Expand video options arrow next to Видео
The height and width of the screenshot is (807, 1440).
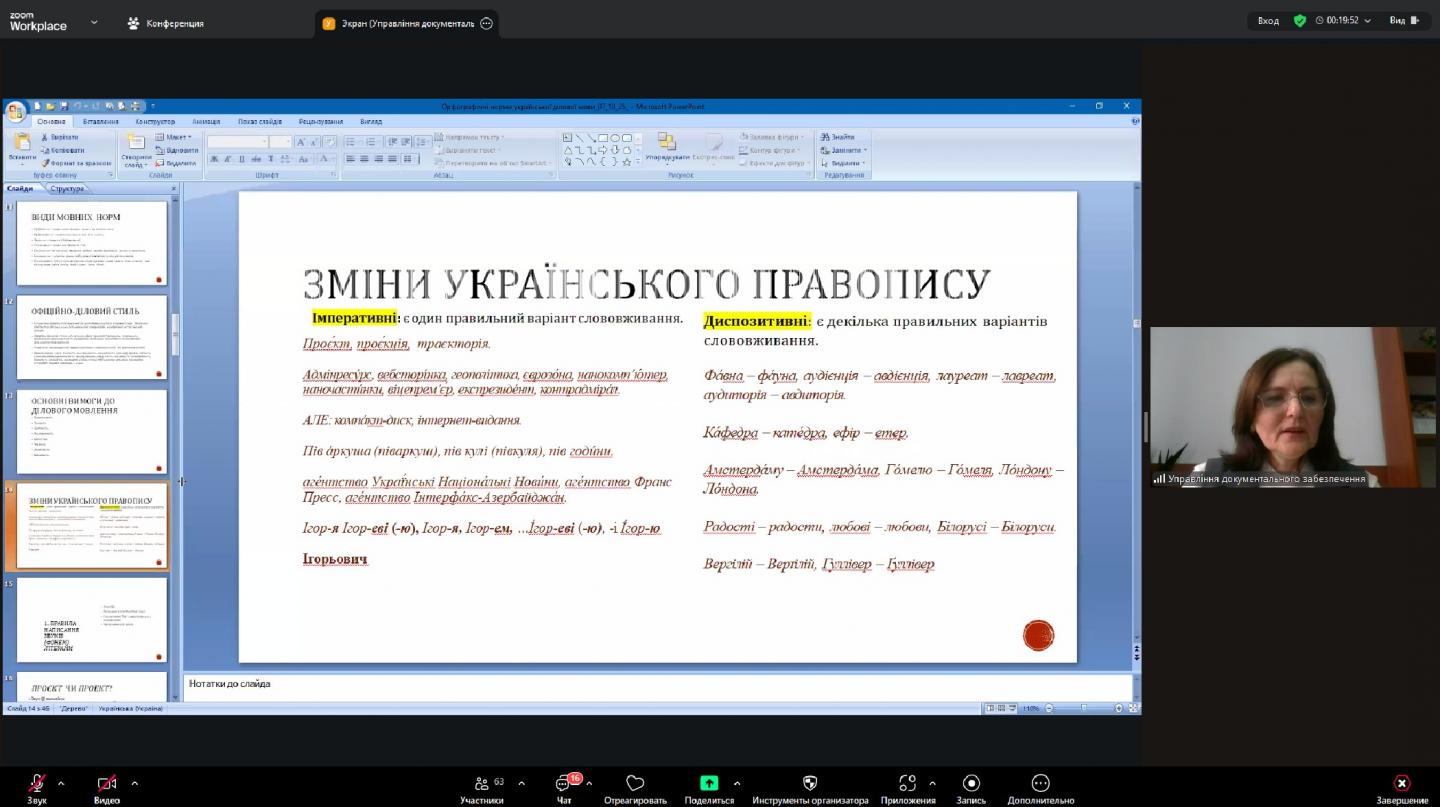point(134,783)
